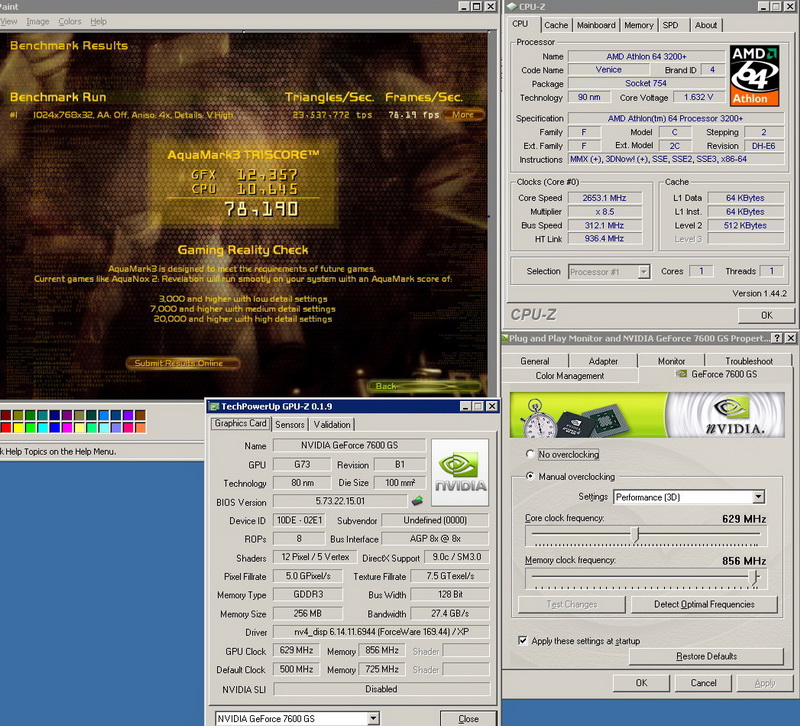Screen dimensions: 800x726
Task: Switch to the Cache tab in CPU-Z
Action: (556, 25)
